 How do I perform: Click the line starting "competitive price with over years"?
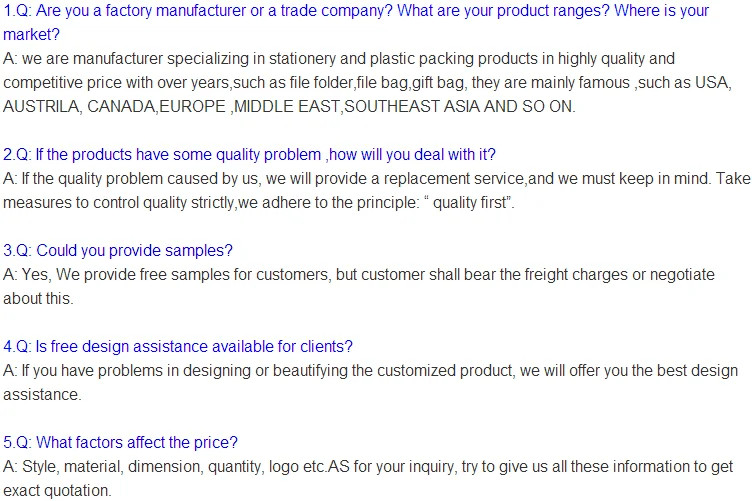click(x=340, y=82)
